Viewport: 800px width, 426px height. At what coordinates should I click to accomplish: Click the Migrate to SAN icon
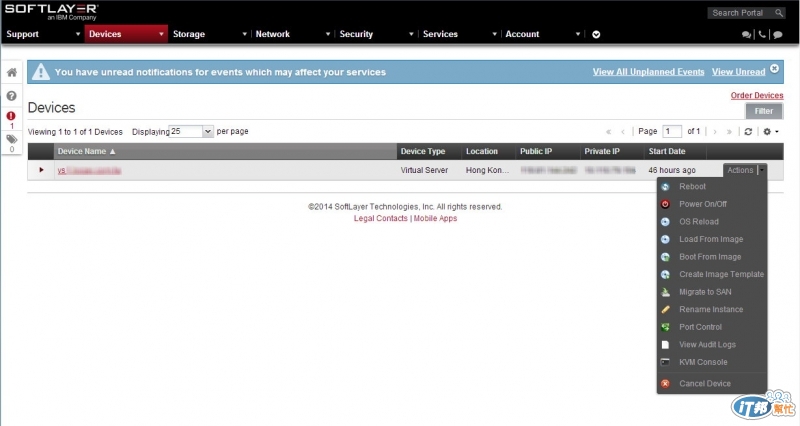pyautogui.click(x=665, y=292)
